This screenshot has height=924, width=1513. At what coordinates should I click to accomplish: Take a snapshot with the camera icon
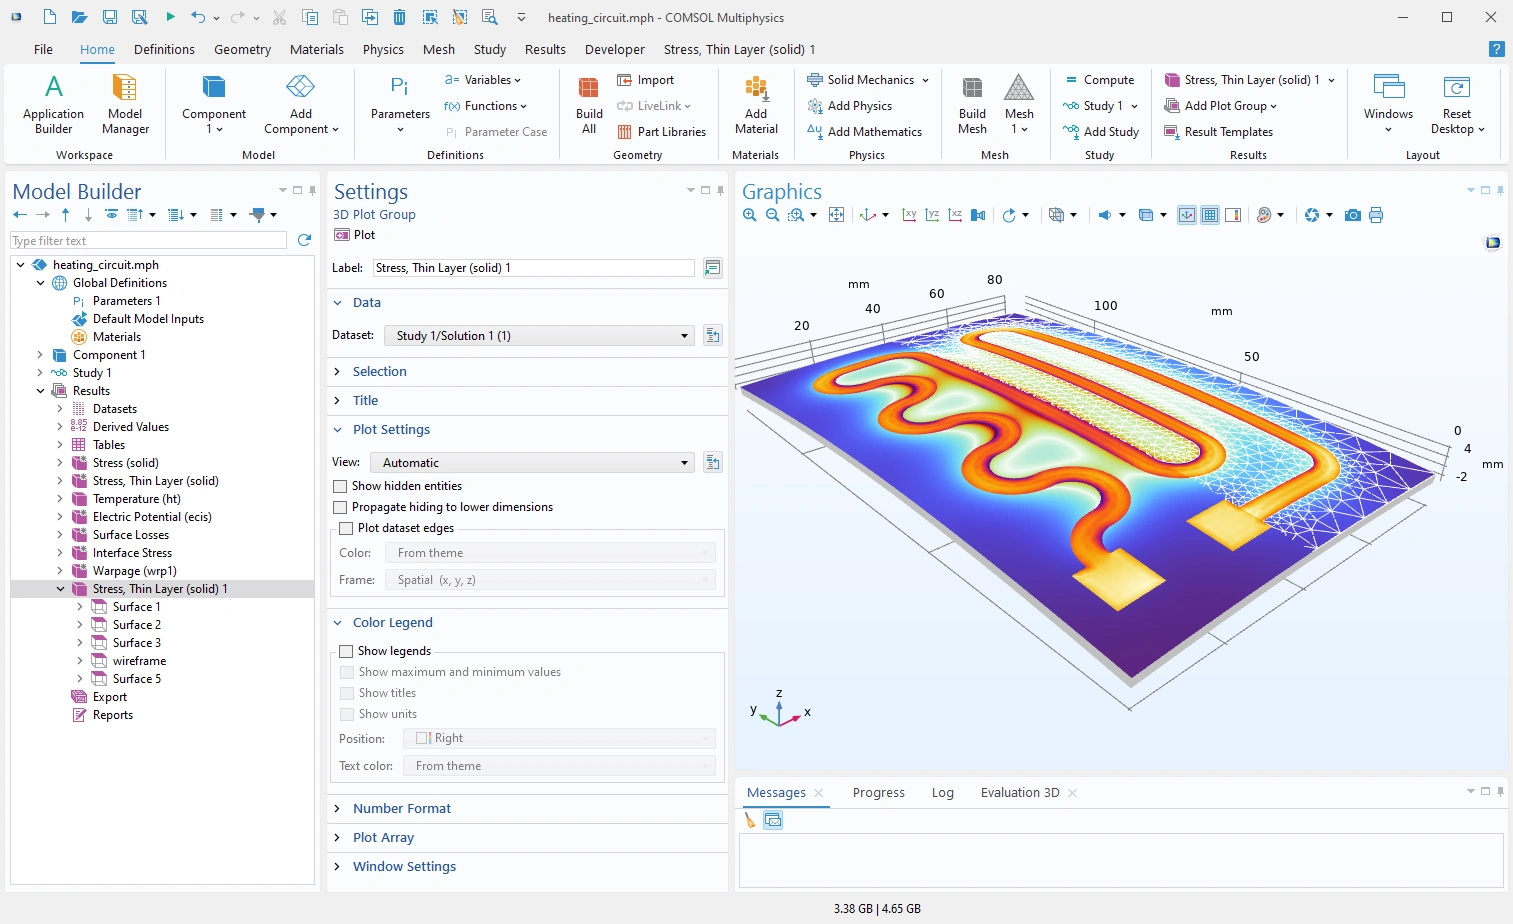[1352, 215]
